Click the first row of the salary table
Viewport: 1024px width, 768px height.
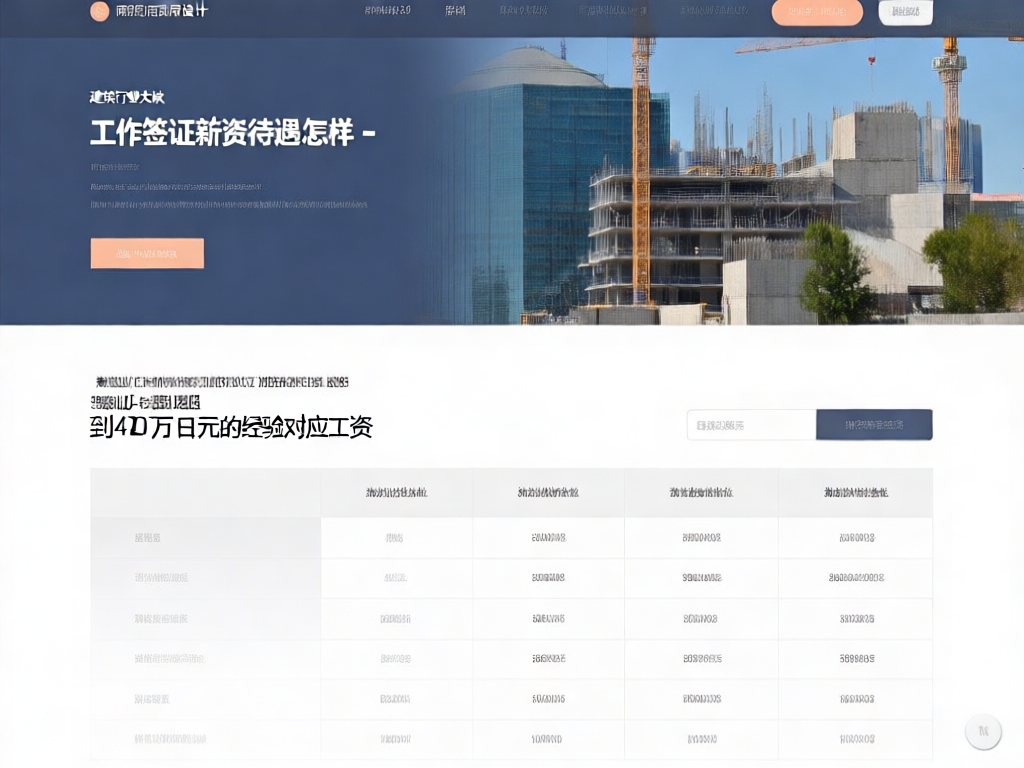coord(510,537)
